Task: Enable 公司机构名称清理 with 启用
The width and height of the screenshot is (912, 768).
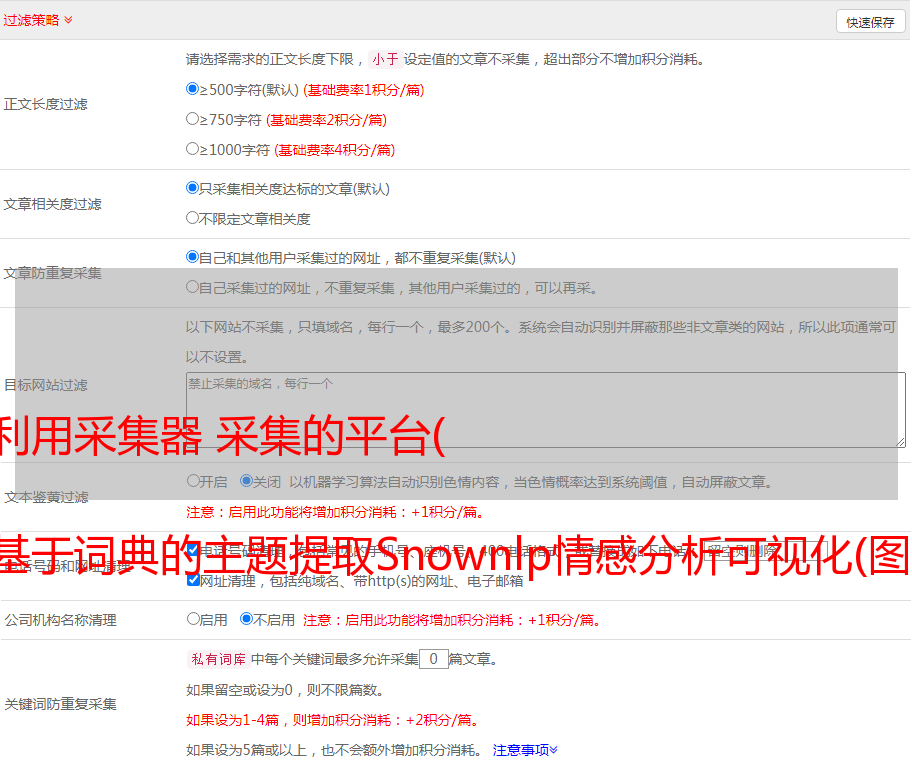Action: pyautogui.click(x=193, y=619)
